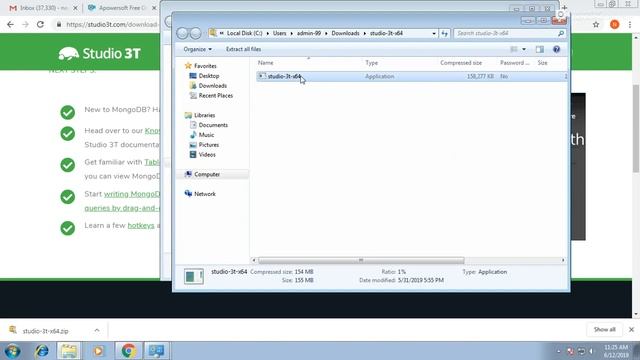Sort by the Name column header
Screen dimensions: 640x360
click(266, 63)
